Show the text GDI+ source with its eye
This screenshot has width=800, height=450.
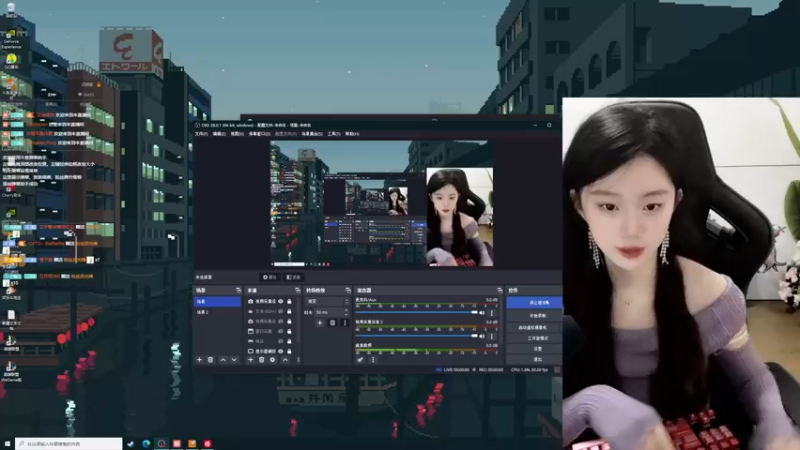(x=281, y=311)
